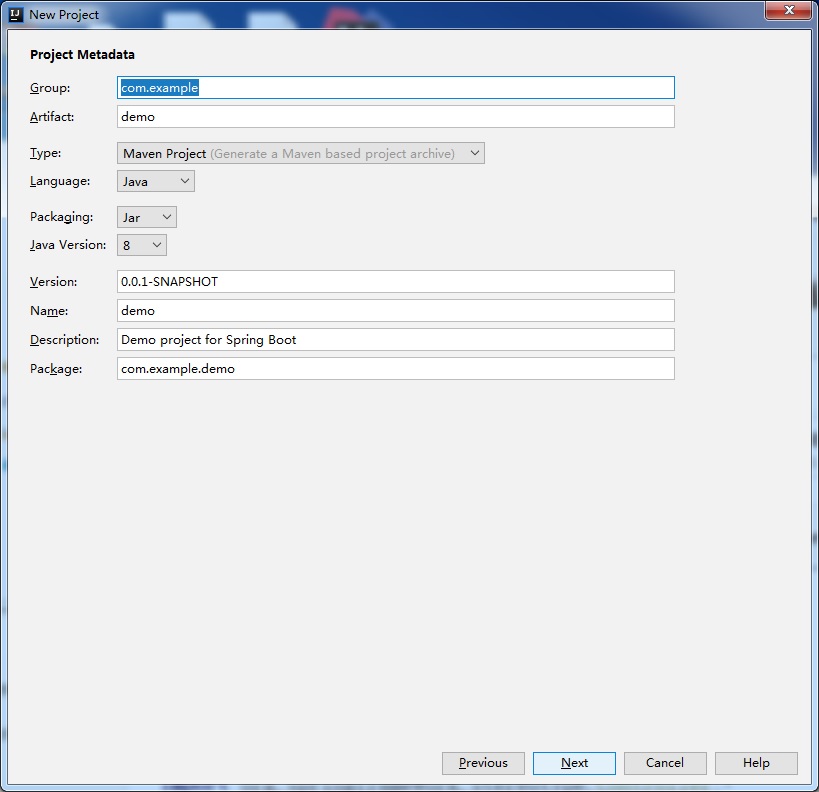Go back with the Previous button

pyautogui.click(x=483, y=763)
